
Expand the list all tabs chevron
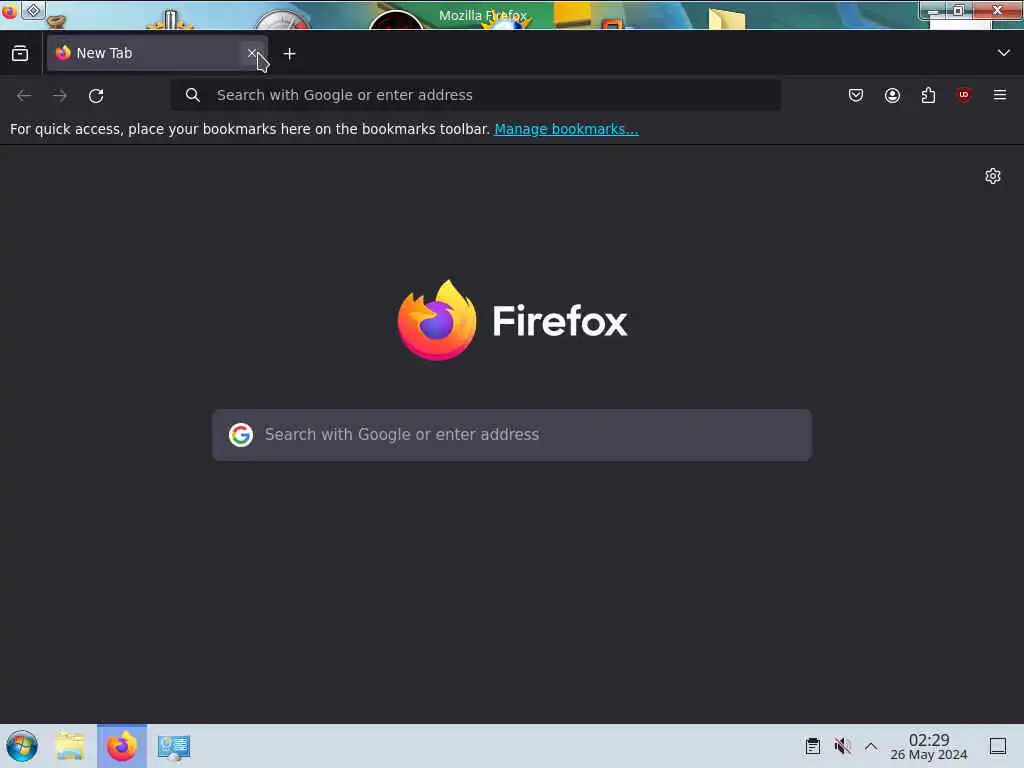1003,53
